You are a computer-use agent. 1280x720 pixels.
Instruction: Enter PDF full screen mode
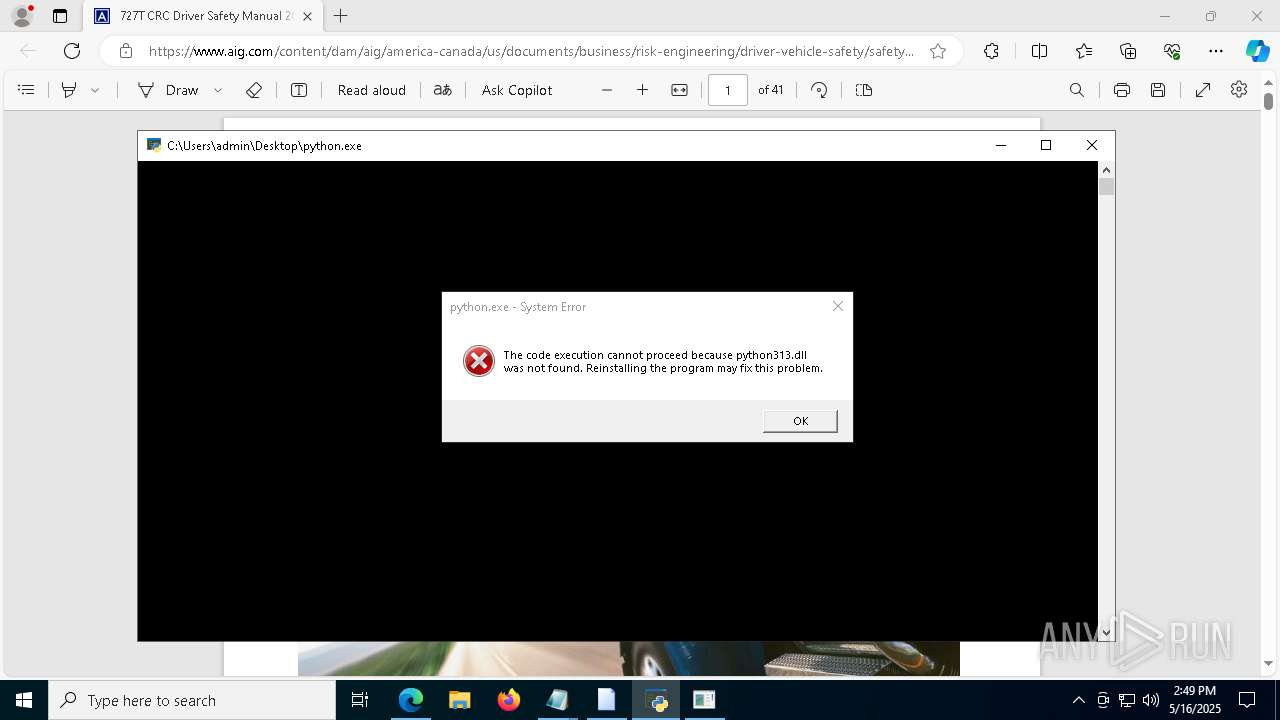click(1203, 90)
